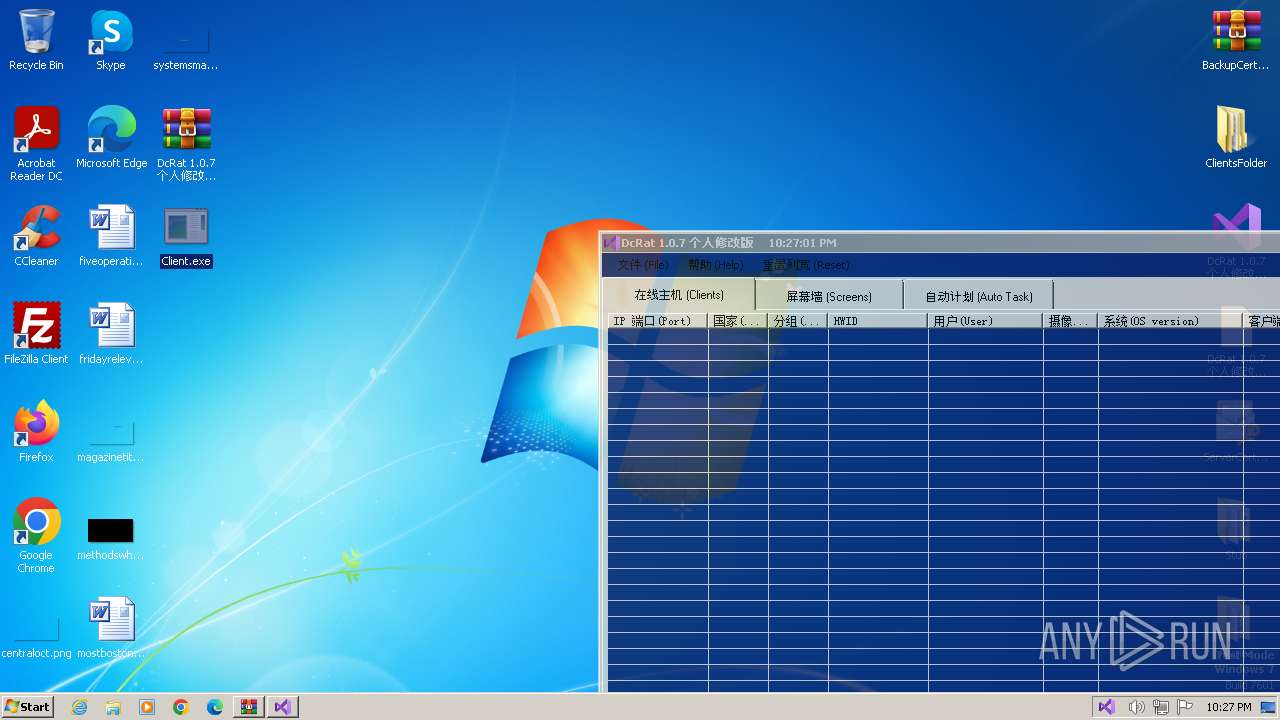Viewport: 1280px width, 720px height.
Task: Open Edge from the taskbar
Action: pyautogui.click(x=215, y=707)
